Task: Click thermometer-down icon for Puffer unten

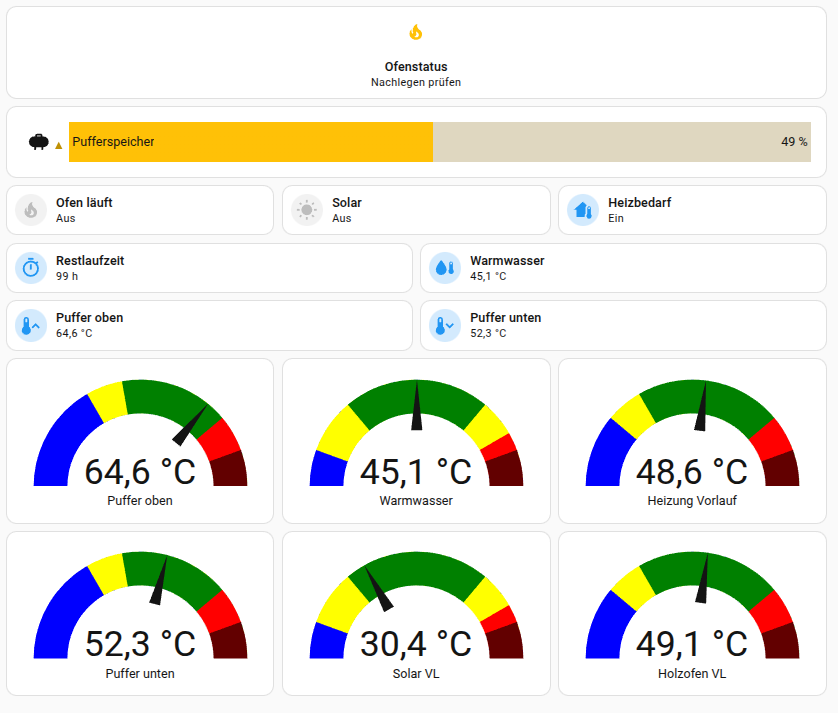Action: pos(445,325)
